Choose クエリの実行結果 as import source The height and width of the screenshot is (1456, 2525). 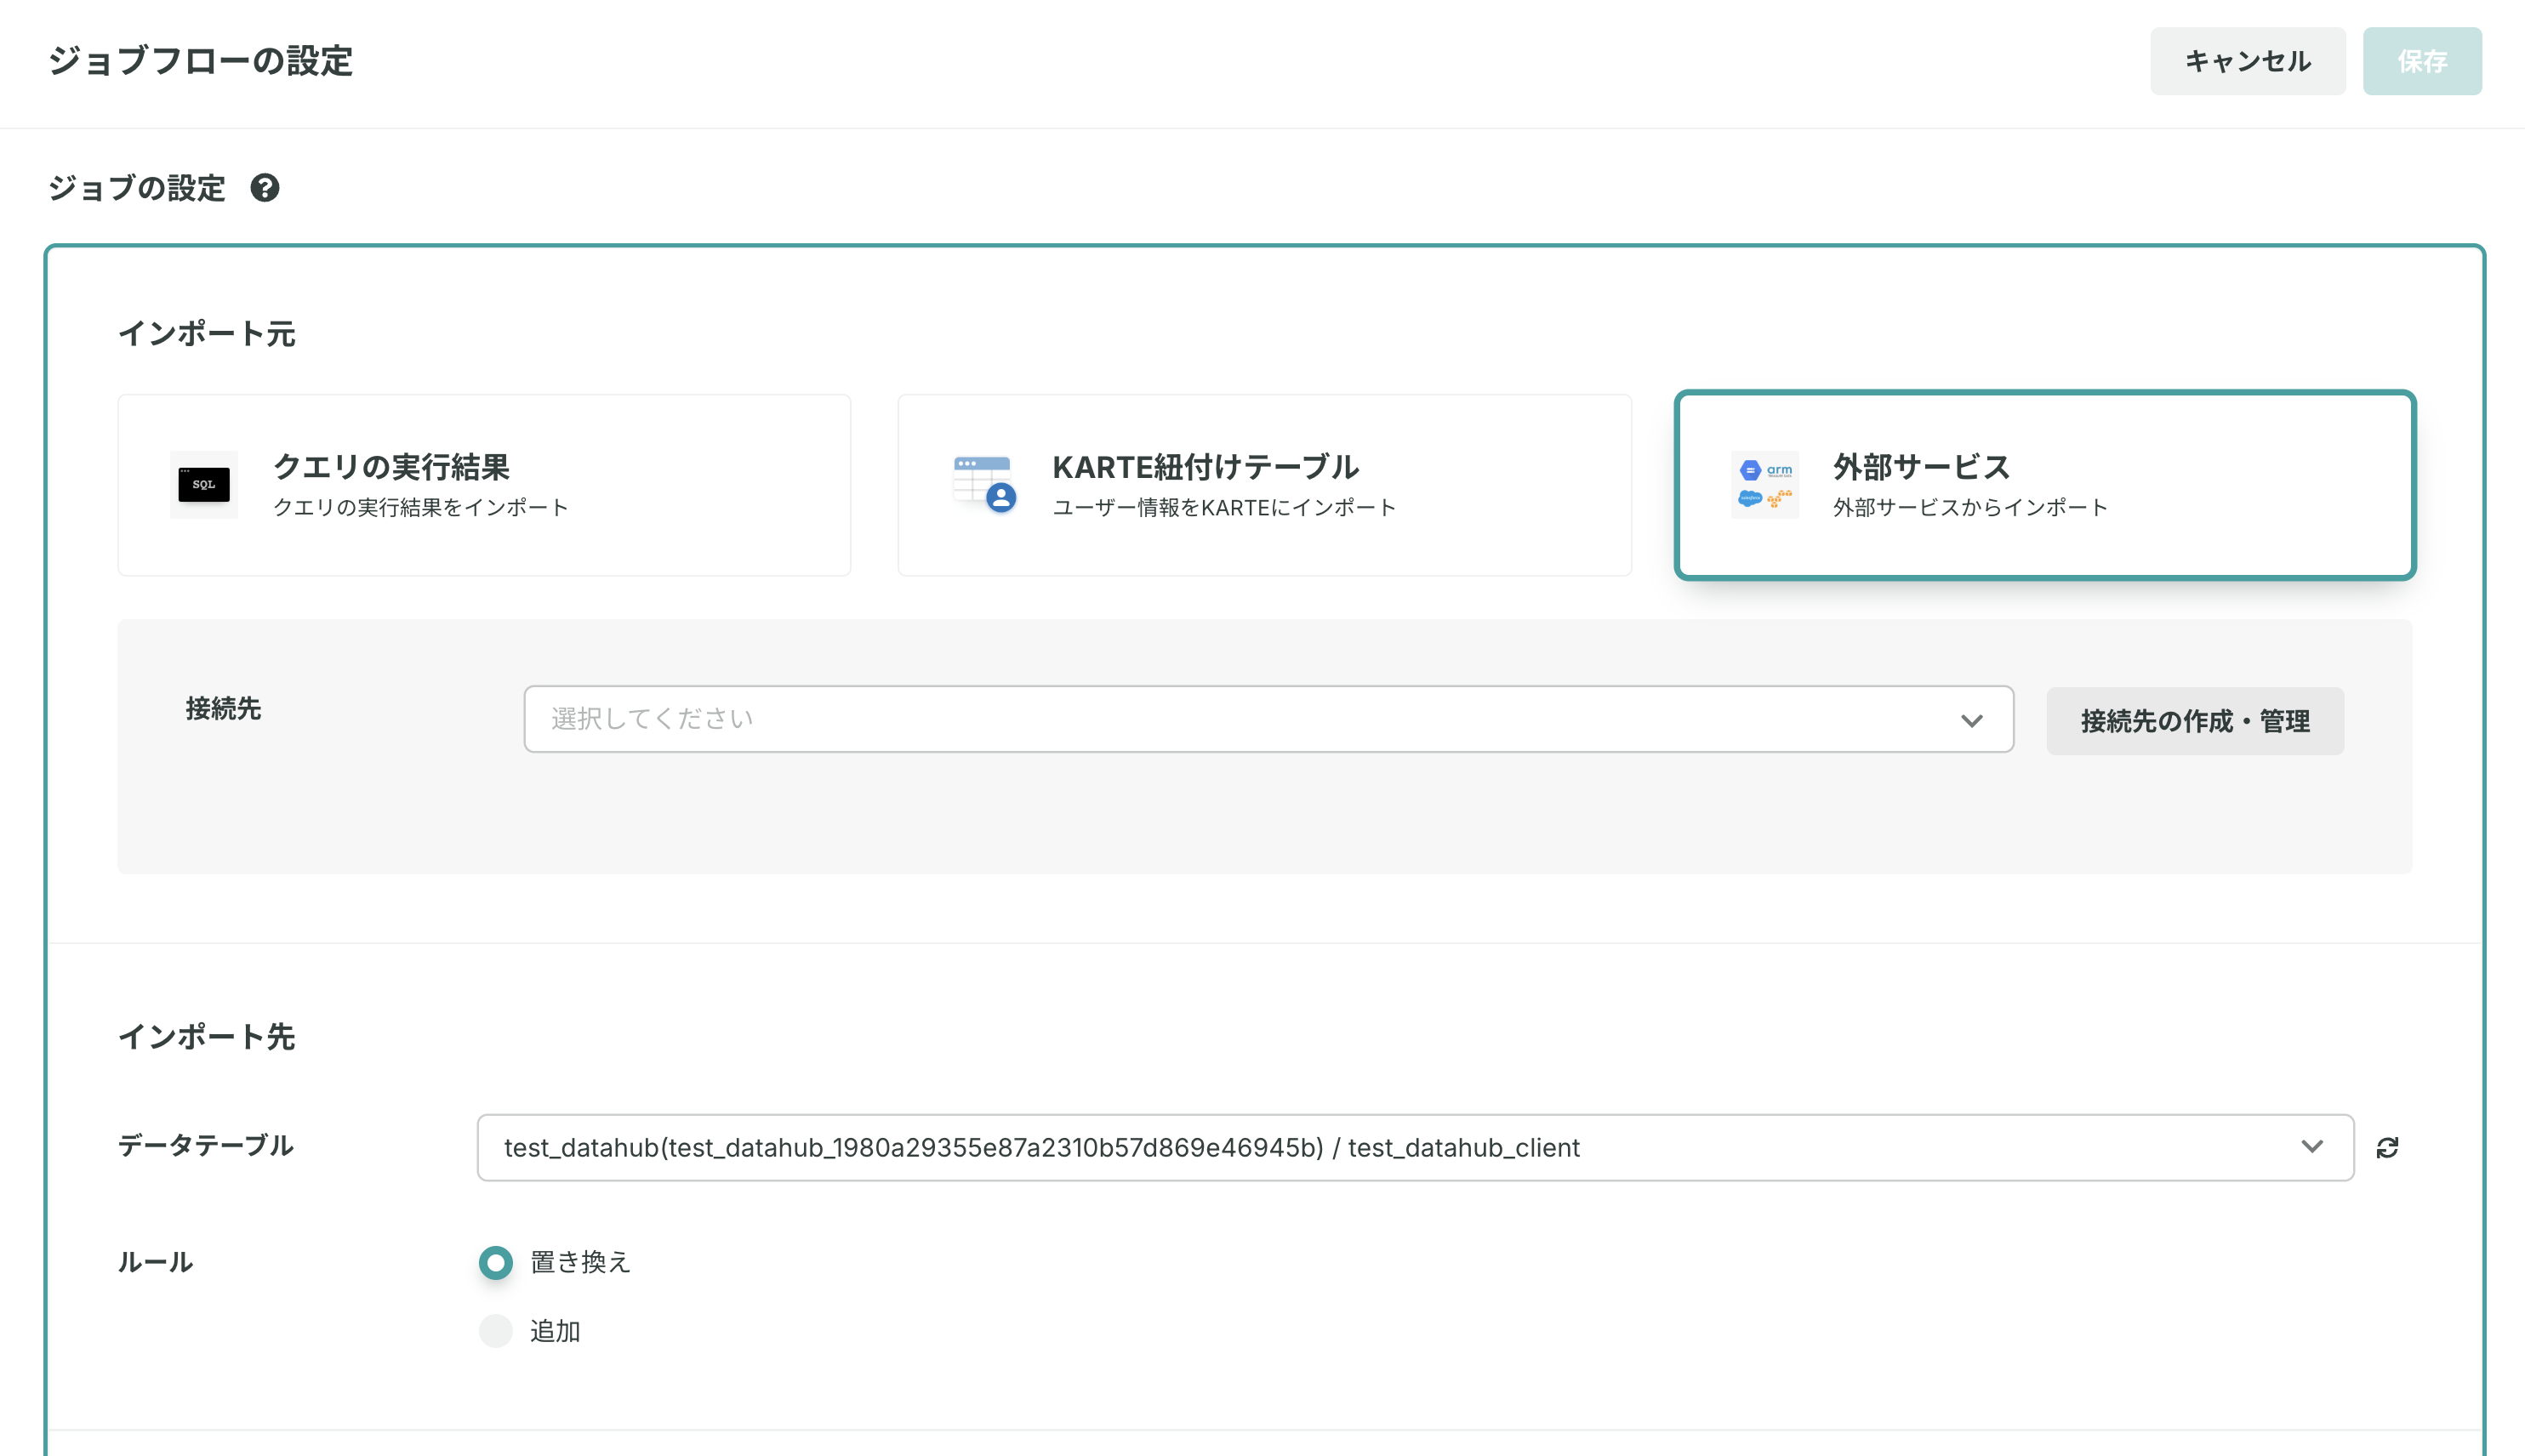click(484, 485)
